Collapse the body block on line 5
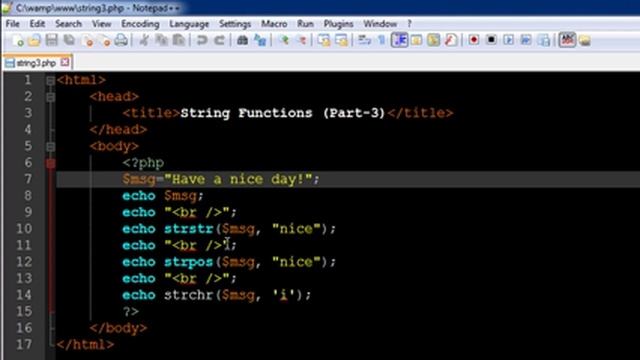 (x=50, y=147)
